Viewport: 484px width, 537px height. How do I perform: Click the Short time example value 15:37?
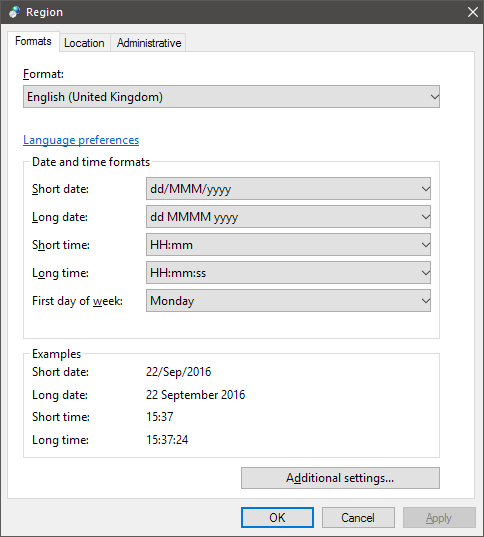tap(160, 417)
